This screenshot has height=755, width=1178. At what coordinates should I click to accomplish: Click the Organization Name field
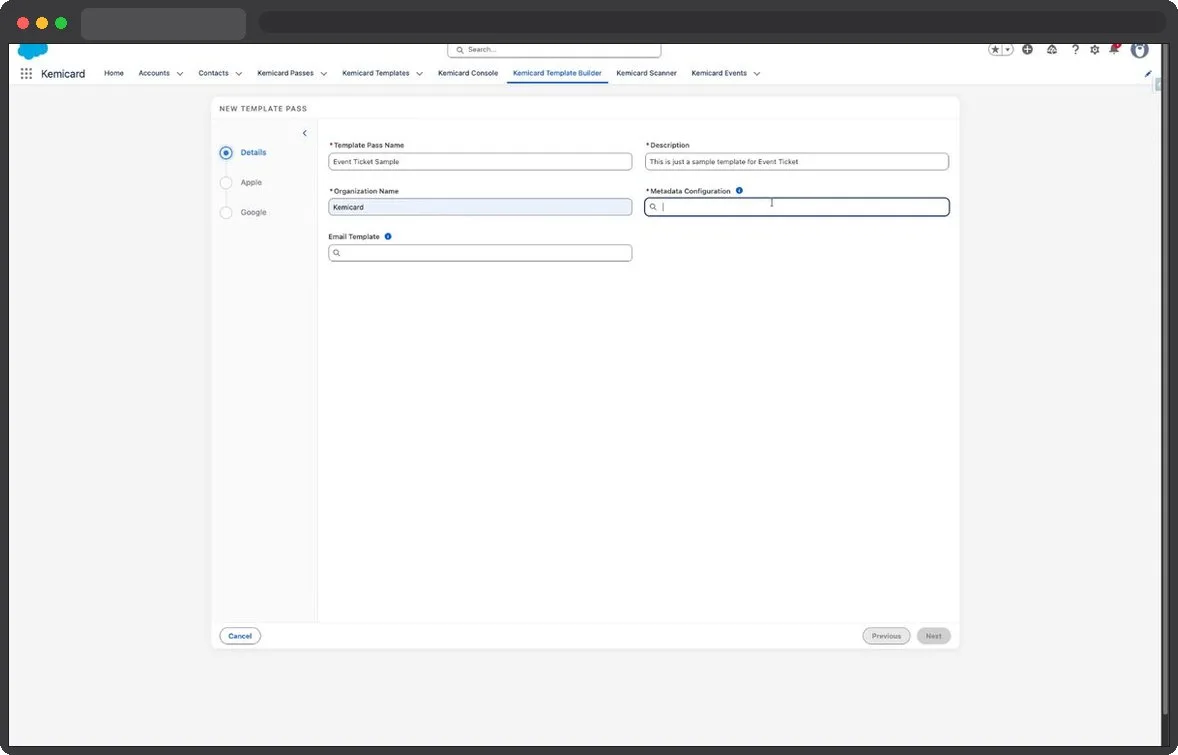coord(480,207)
